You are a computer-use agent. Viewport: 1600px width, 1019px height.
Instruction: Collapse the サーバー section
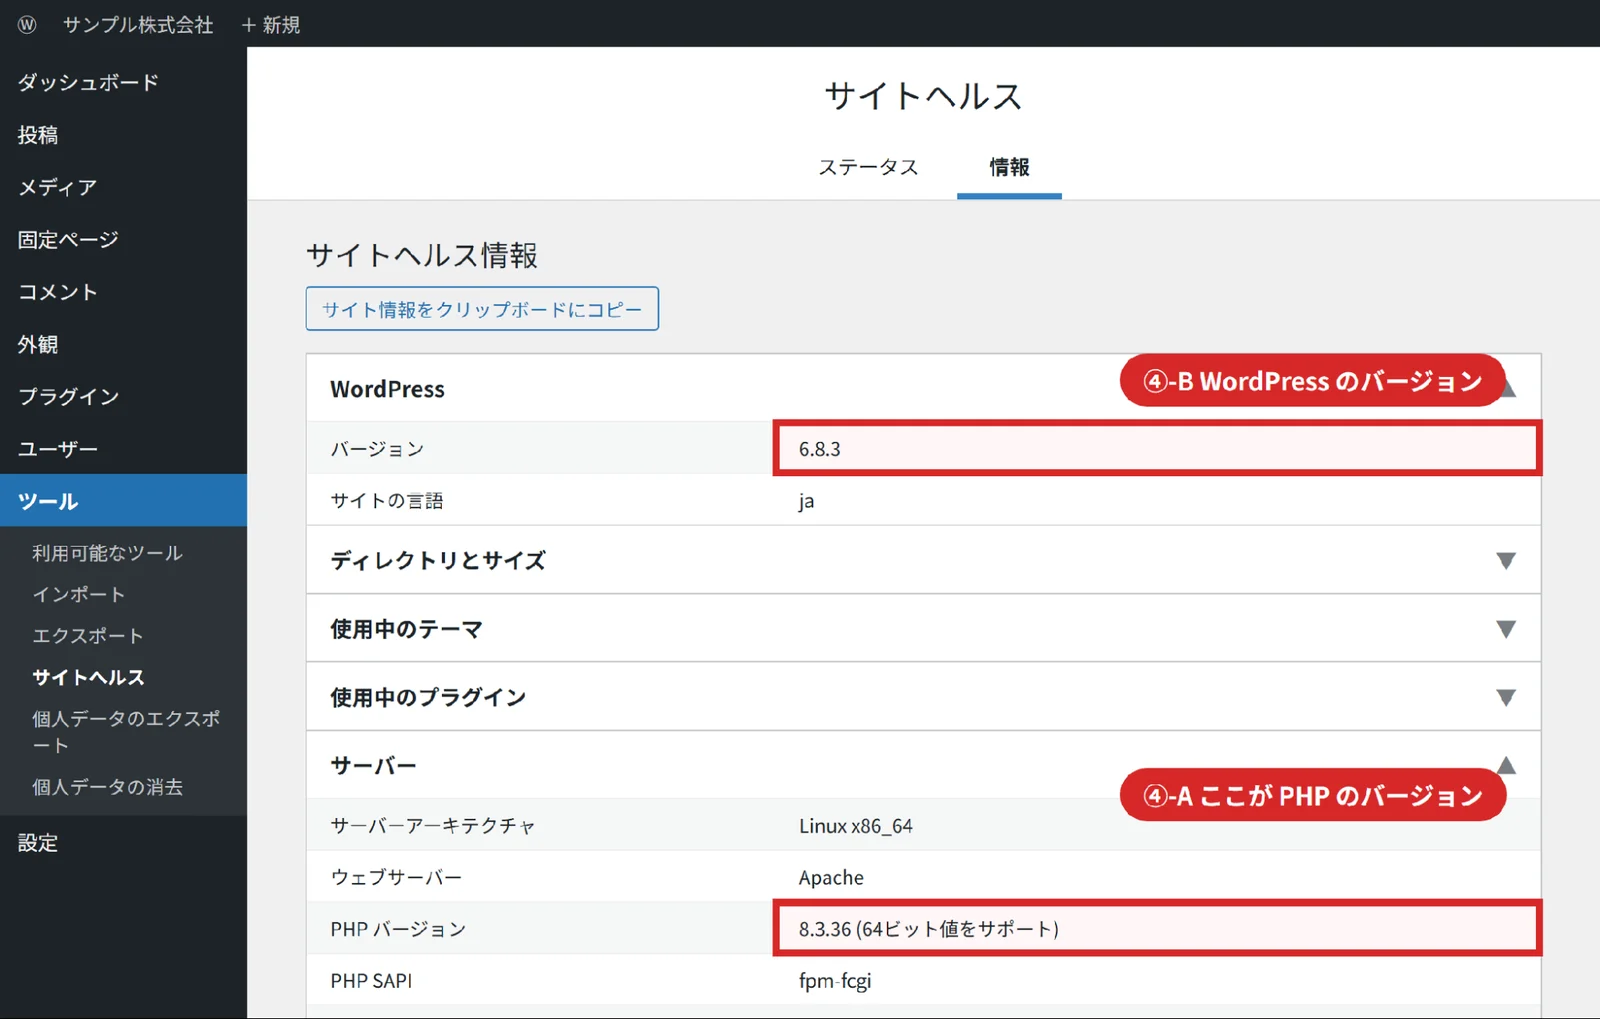tap(923, 765)
